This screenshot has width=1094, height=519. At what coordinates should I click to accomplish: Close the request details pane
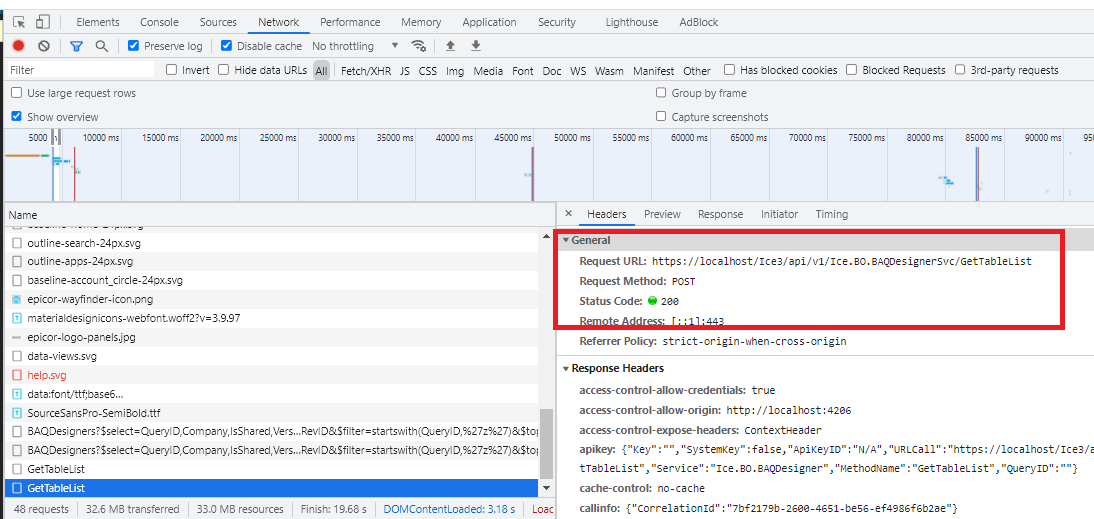click(x=568, y=214)
